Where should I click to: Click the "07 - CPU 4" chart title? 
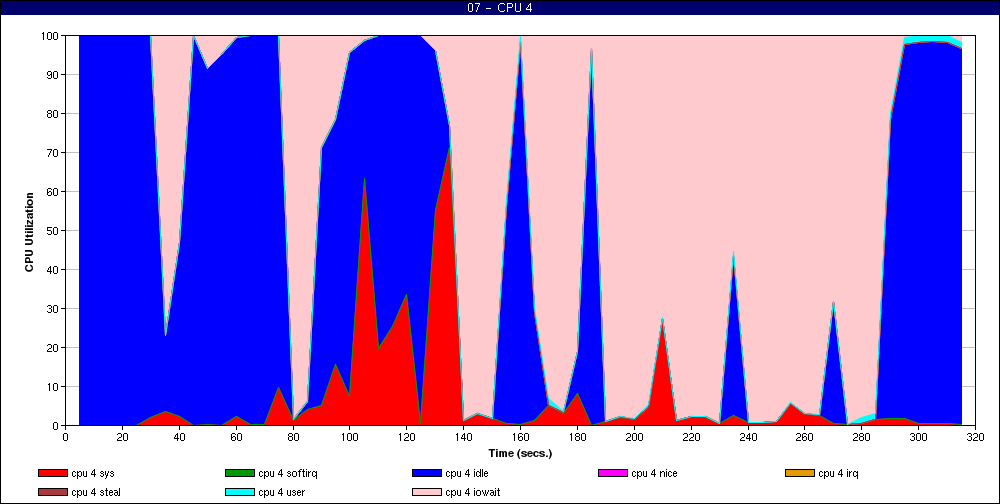[x=500, y=8]
